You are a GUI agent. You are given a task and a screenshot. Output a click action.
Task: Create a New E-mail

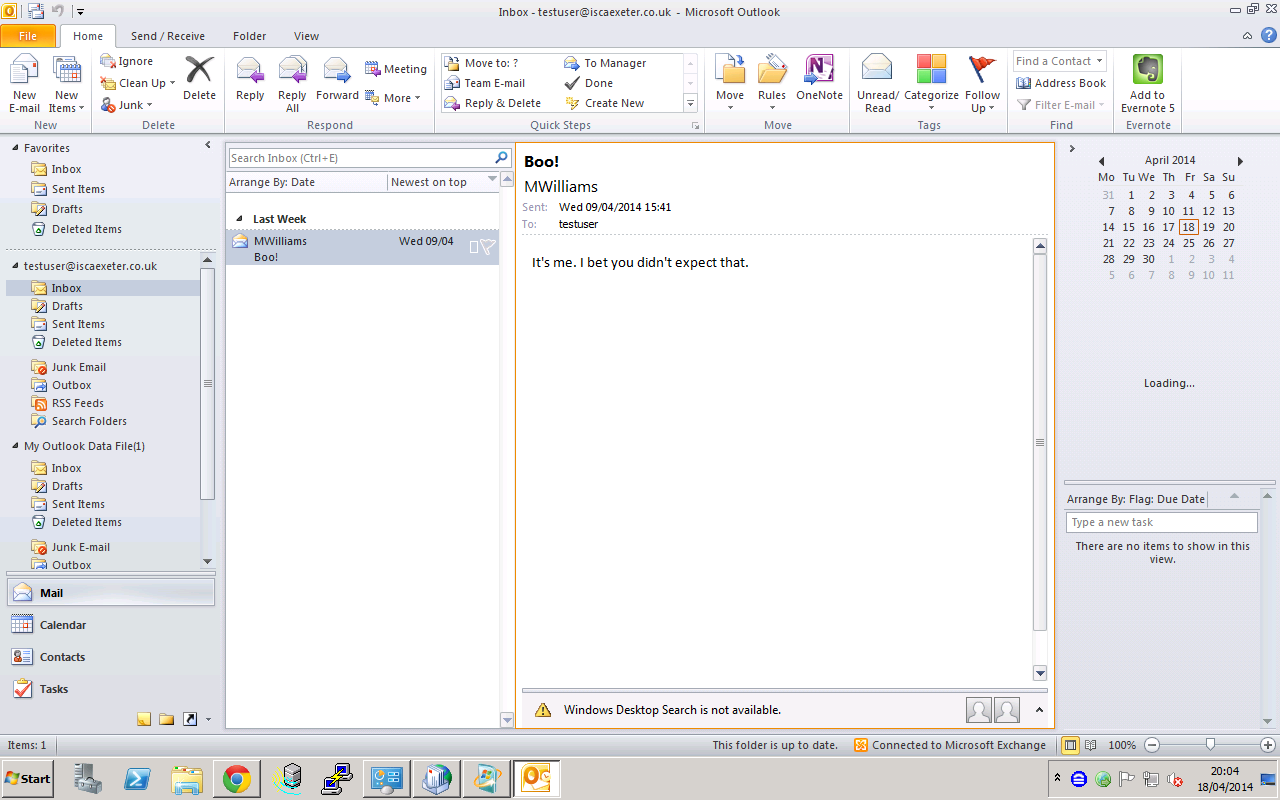pos(24,84)
